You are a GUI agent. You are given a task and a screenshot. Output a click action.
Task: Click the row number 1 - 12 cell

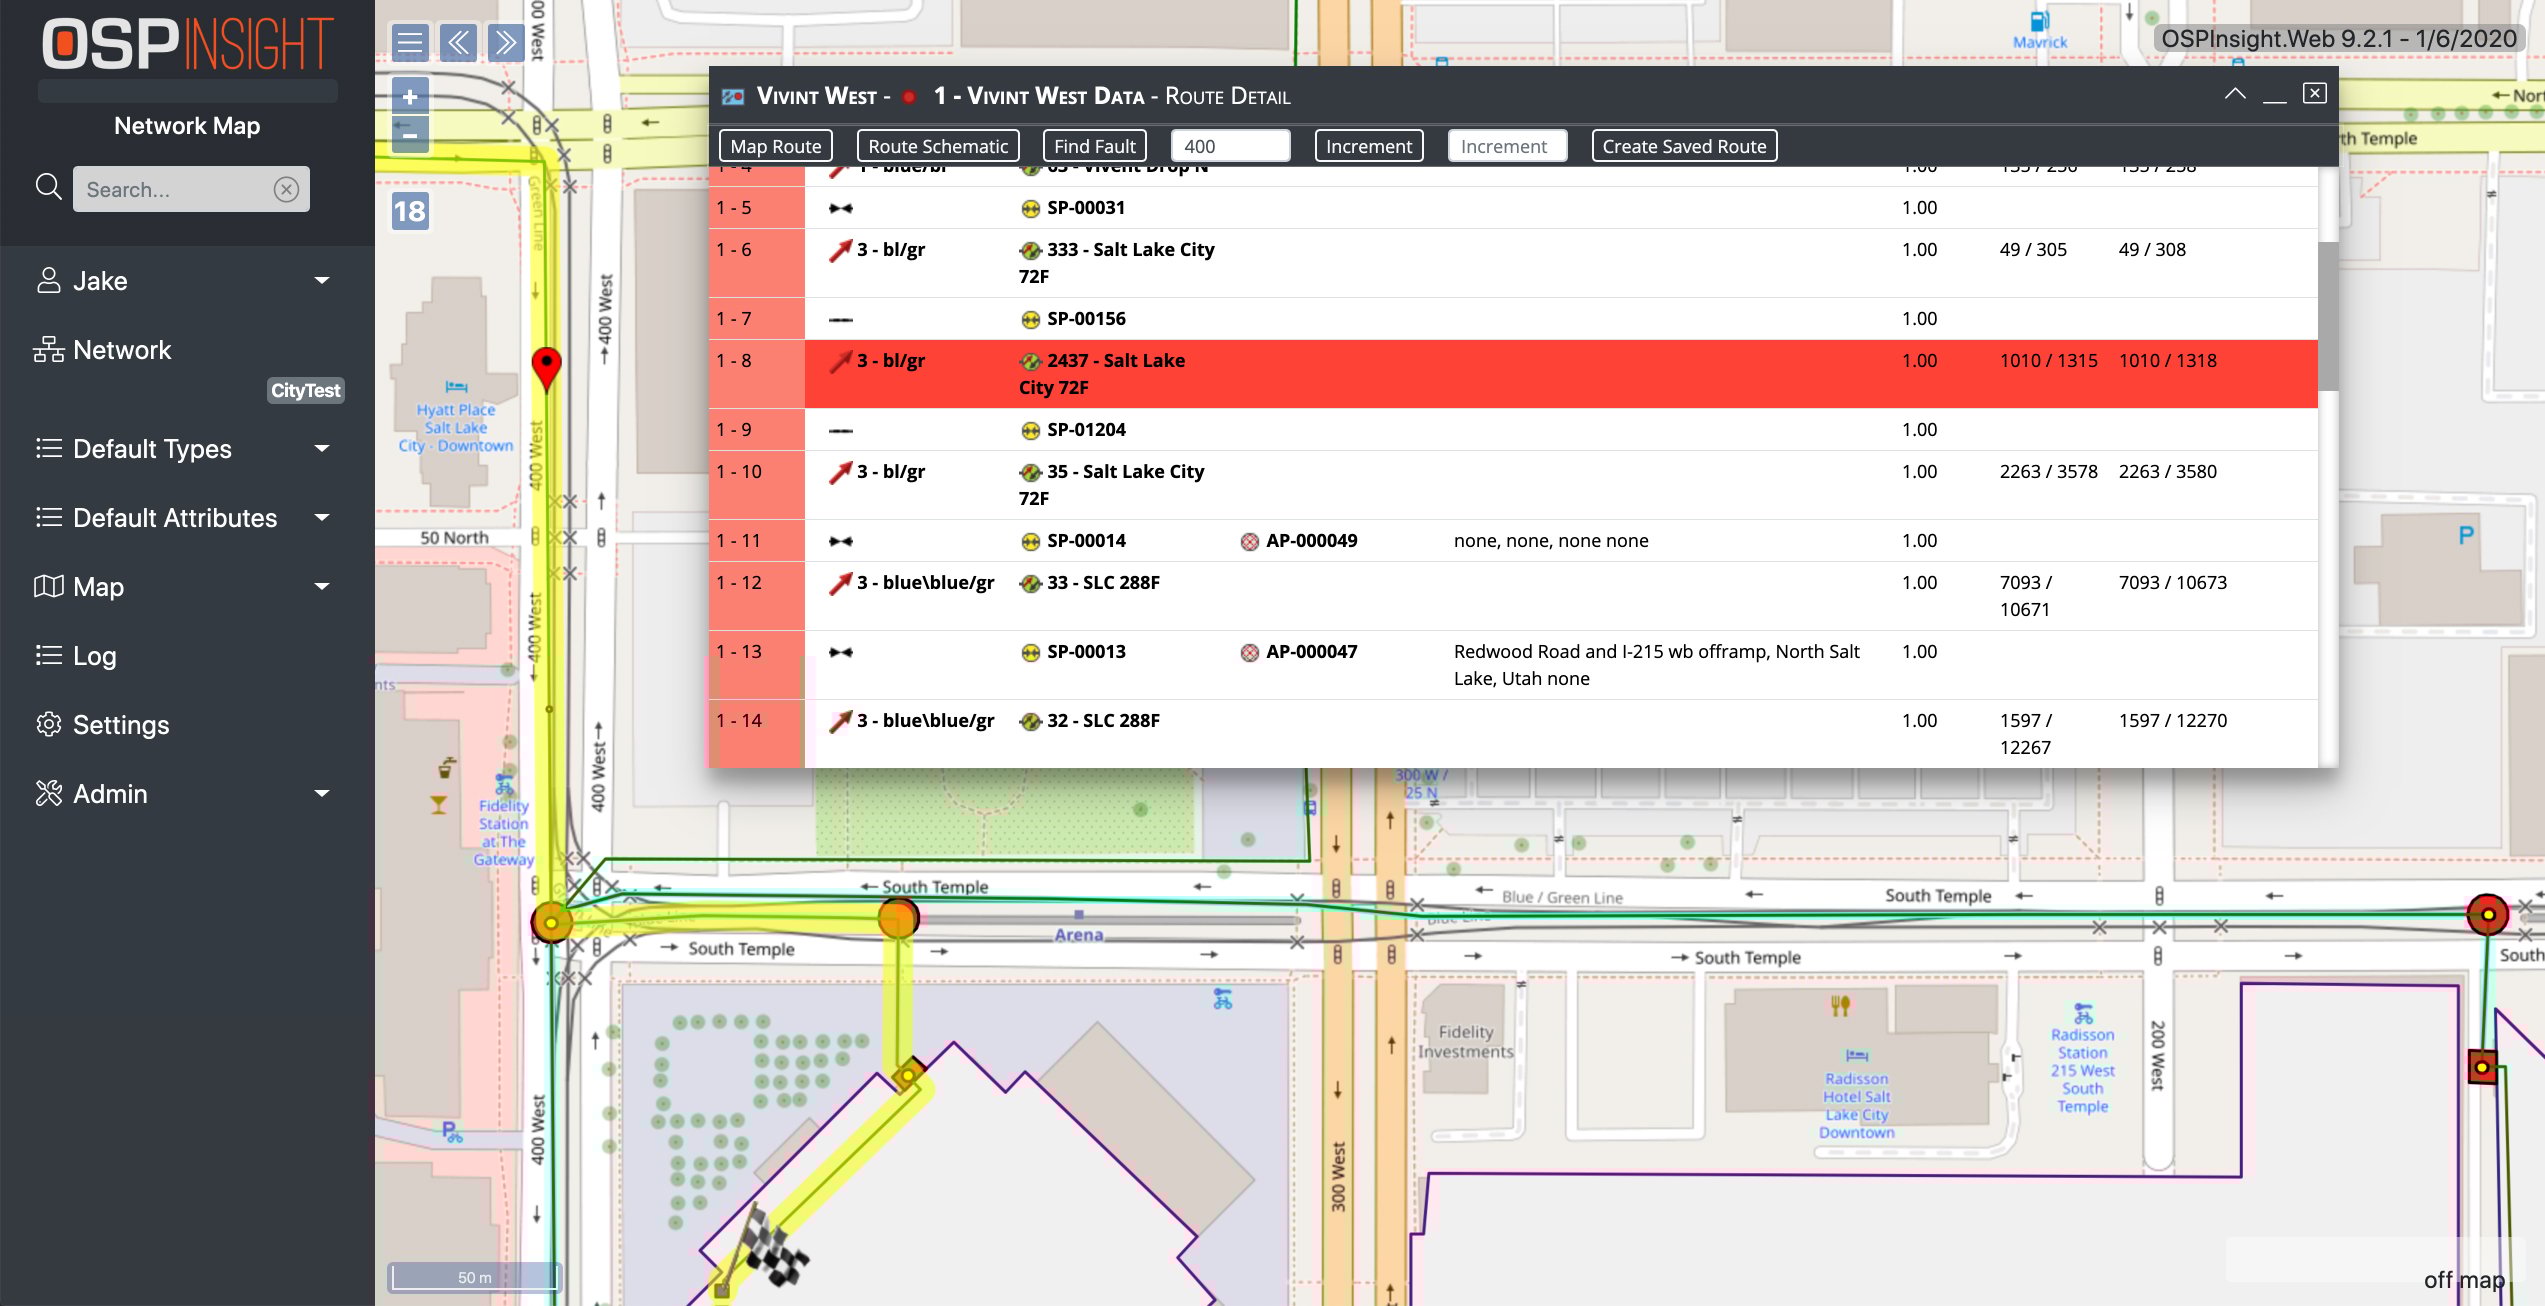click(757, 596)
